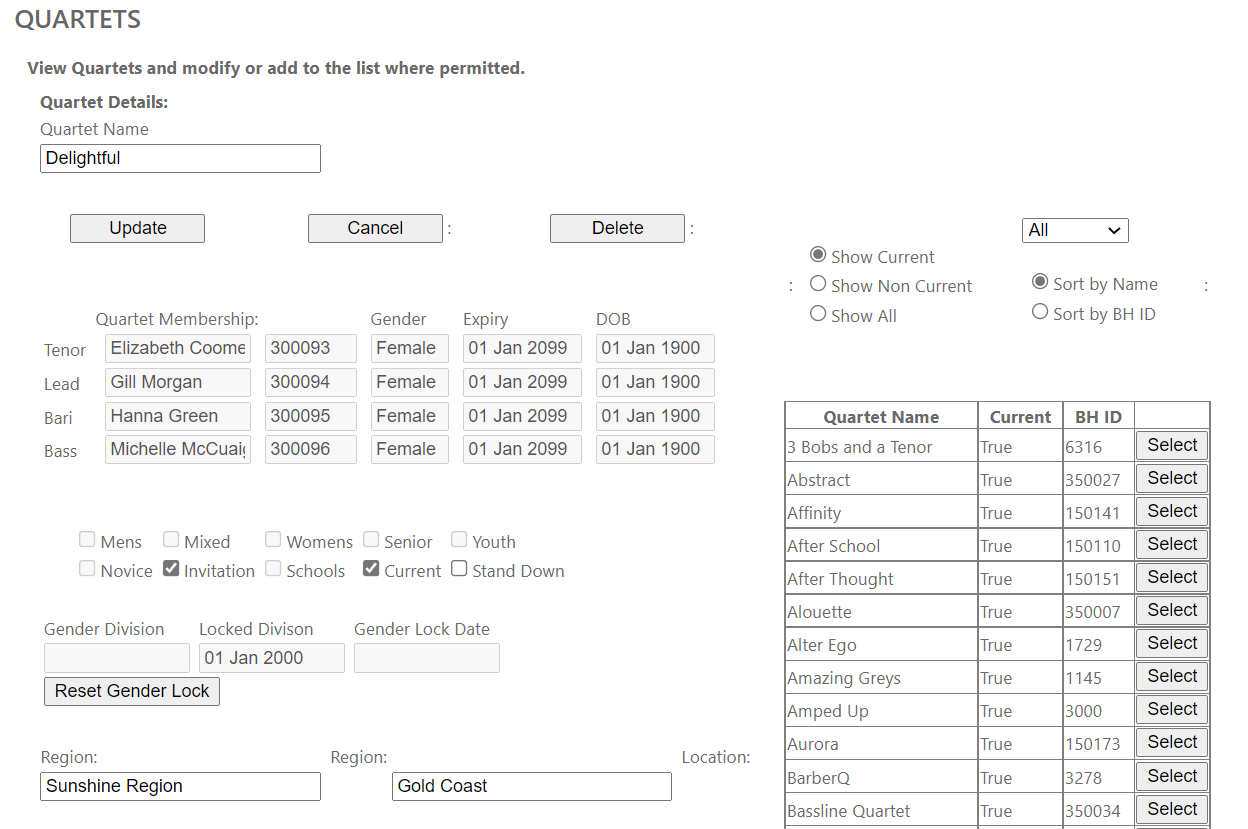Click the Gold Coast text field
The height and width of the screenshot is (829, 1248).
click(x=531, y=786)
